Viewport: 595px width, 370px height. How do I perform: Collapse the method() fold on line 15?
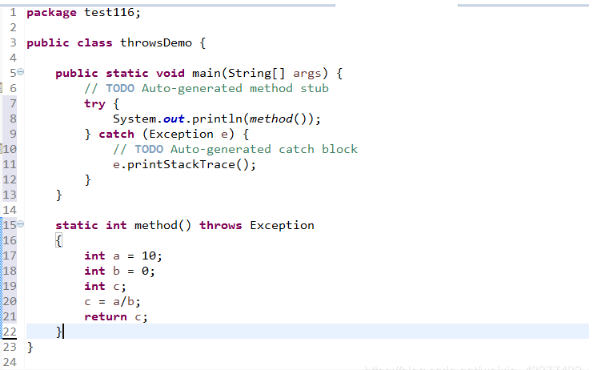tap(20, 224)
